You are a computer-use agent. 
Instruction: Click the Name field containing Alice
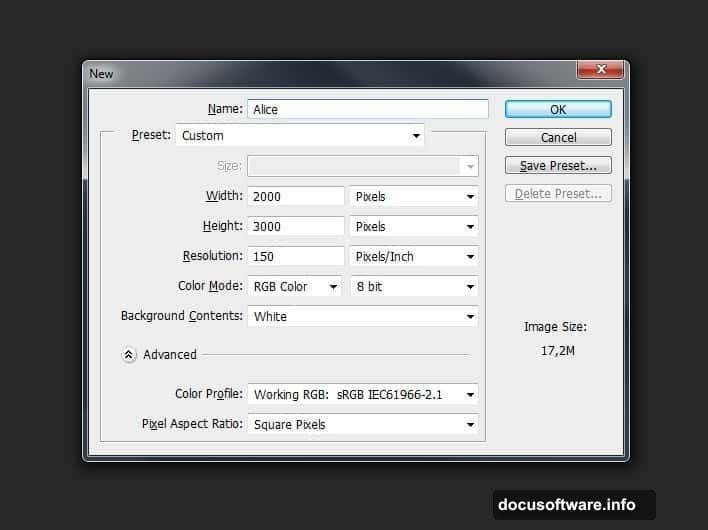[x=367, y=109]
